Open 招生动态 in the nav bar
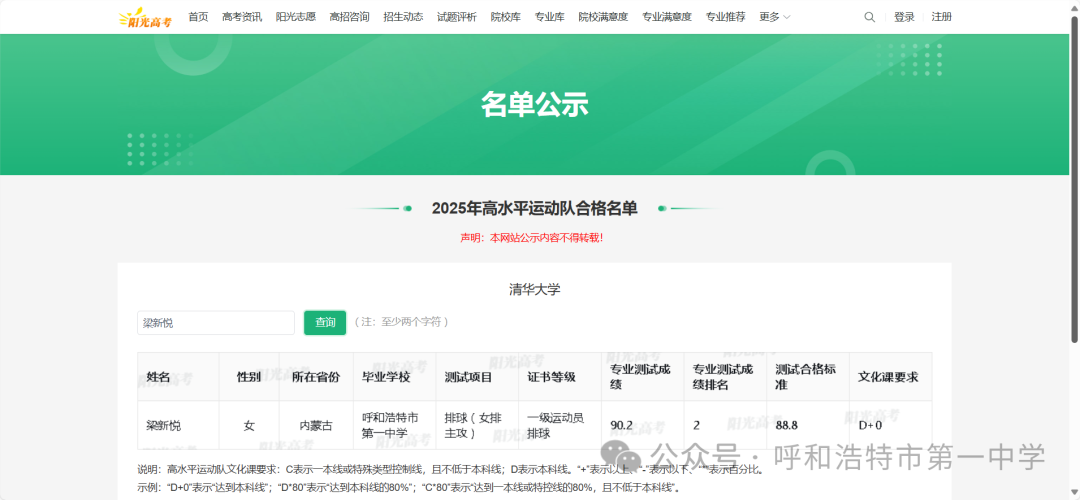Screen dimensions: 1080x500 click(403, 17)
